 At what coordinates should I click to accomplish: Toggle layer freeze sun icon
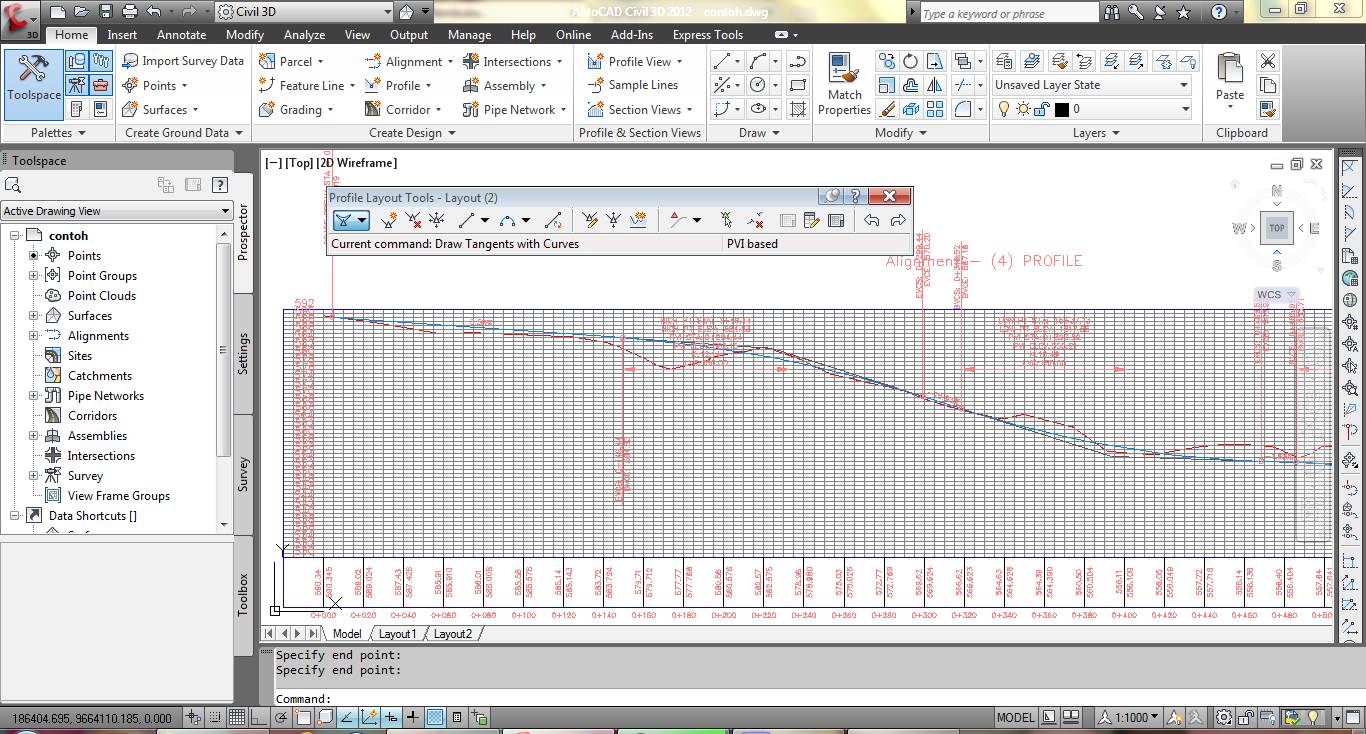click(1022, 109)
